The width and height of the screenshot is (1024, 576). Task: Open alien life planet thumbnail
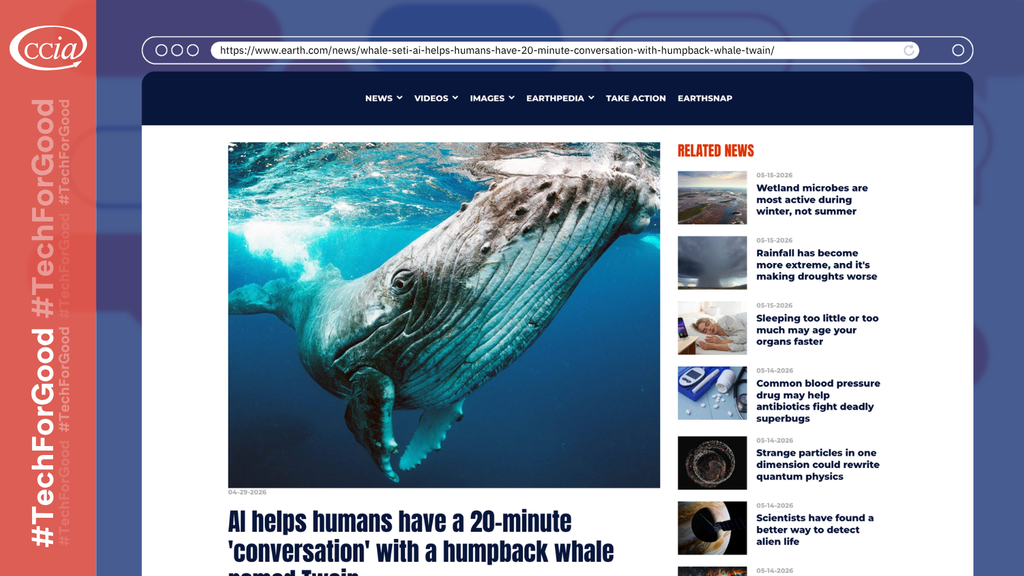712,528
